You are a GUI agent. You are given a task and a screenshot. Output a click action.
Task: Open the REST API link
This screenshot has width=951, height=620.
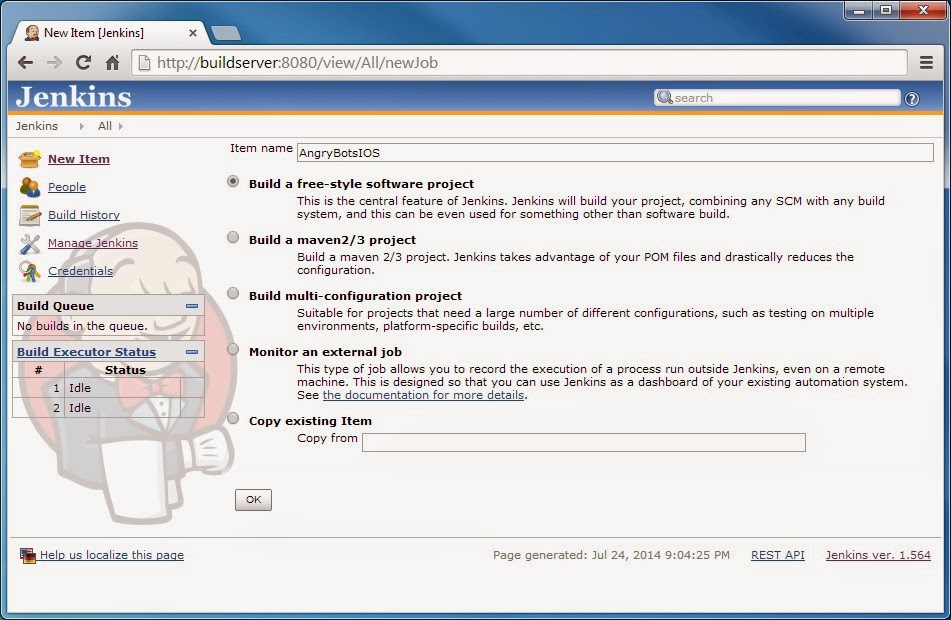pos(778,555)
